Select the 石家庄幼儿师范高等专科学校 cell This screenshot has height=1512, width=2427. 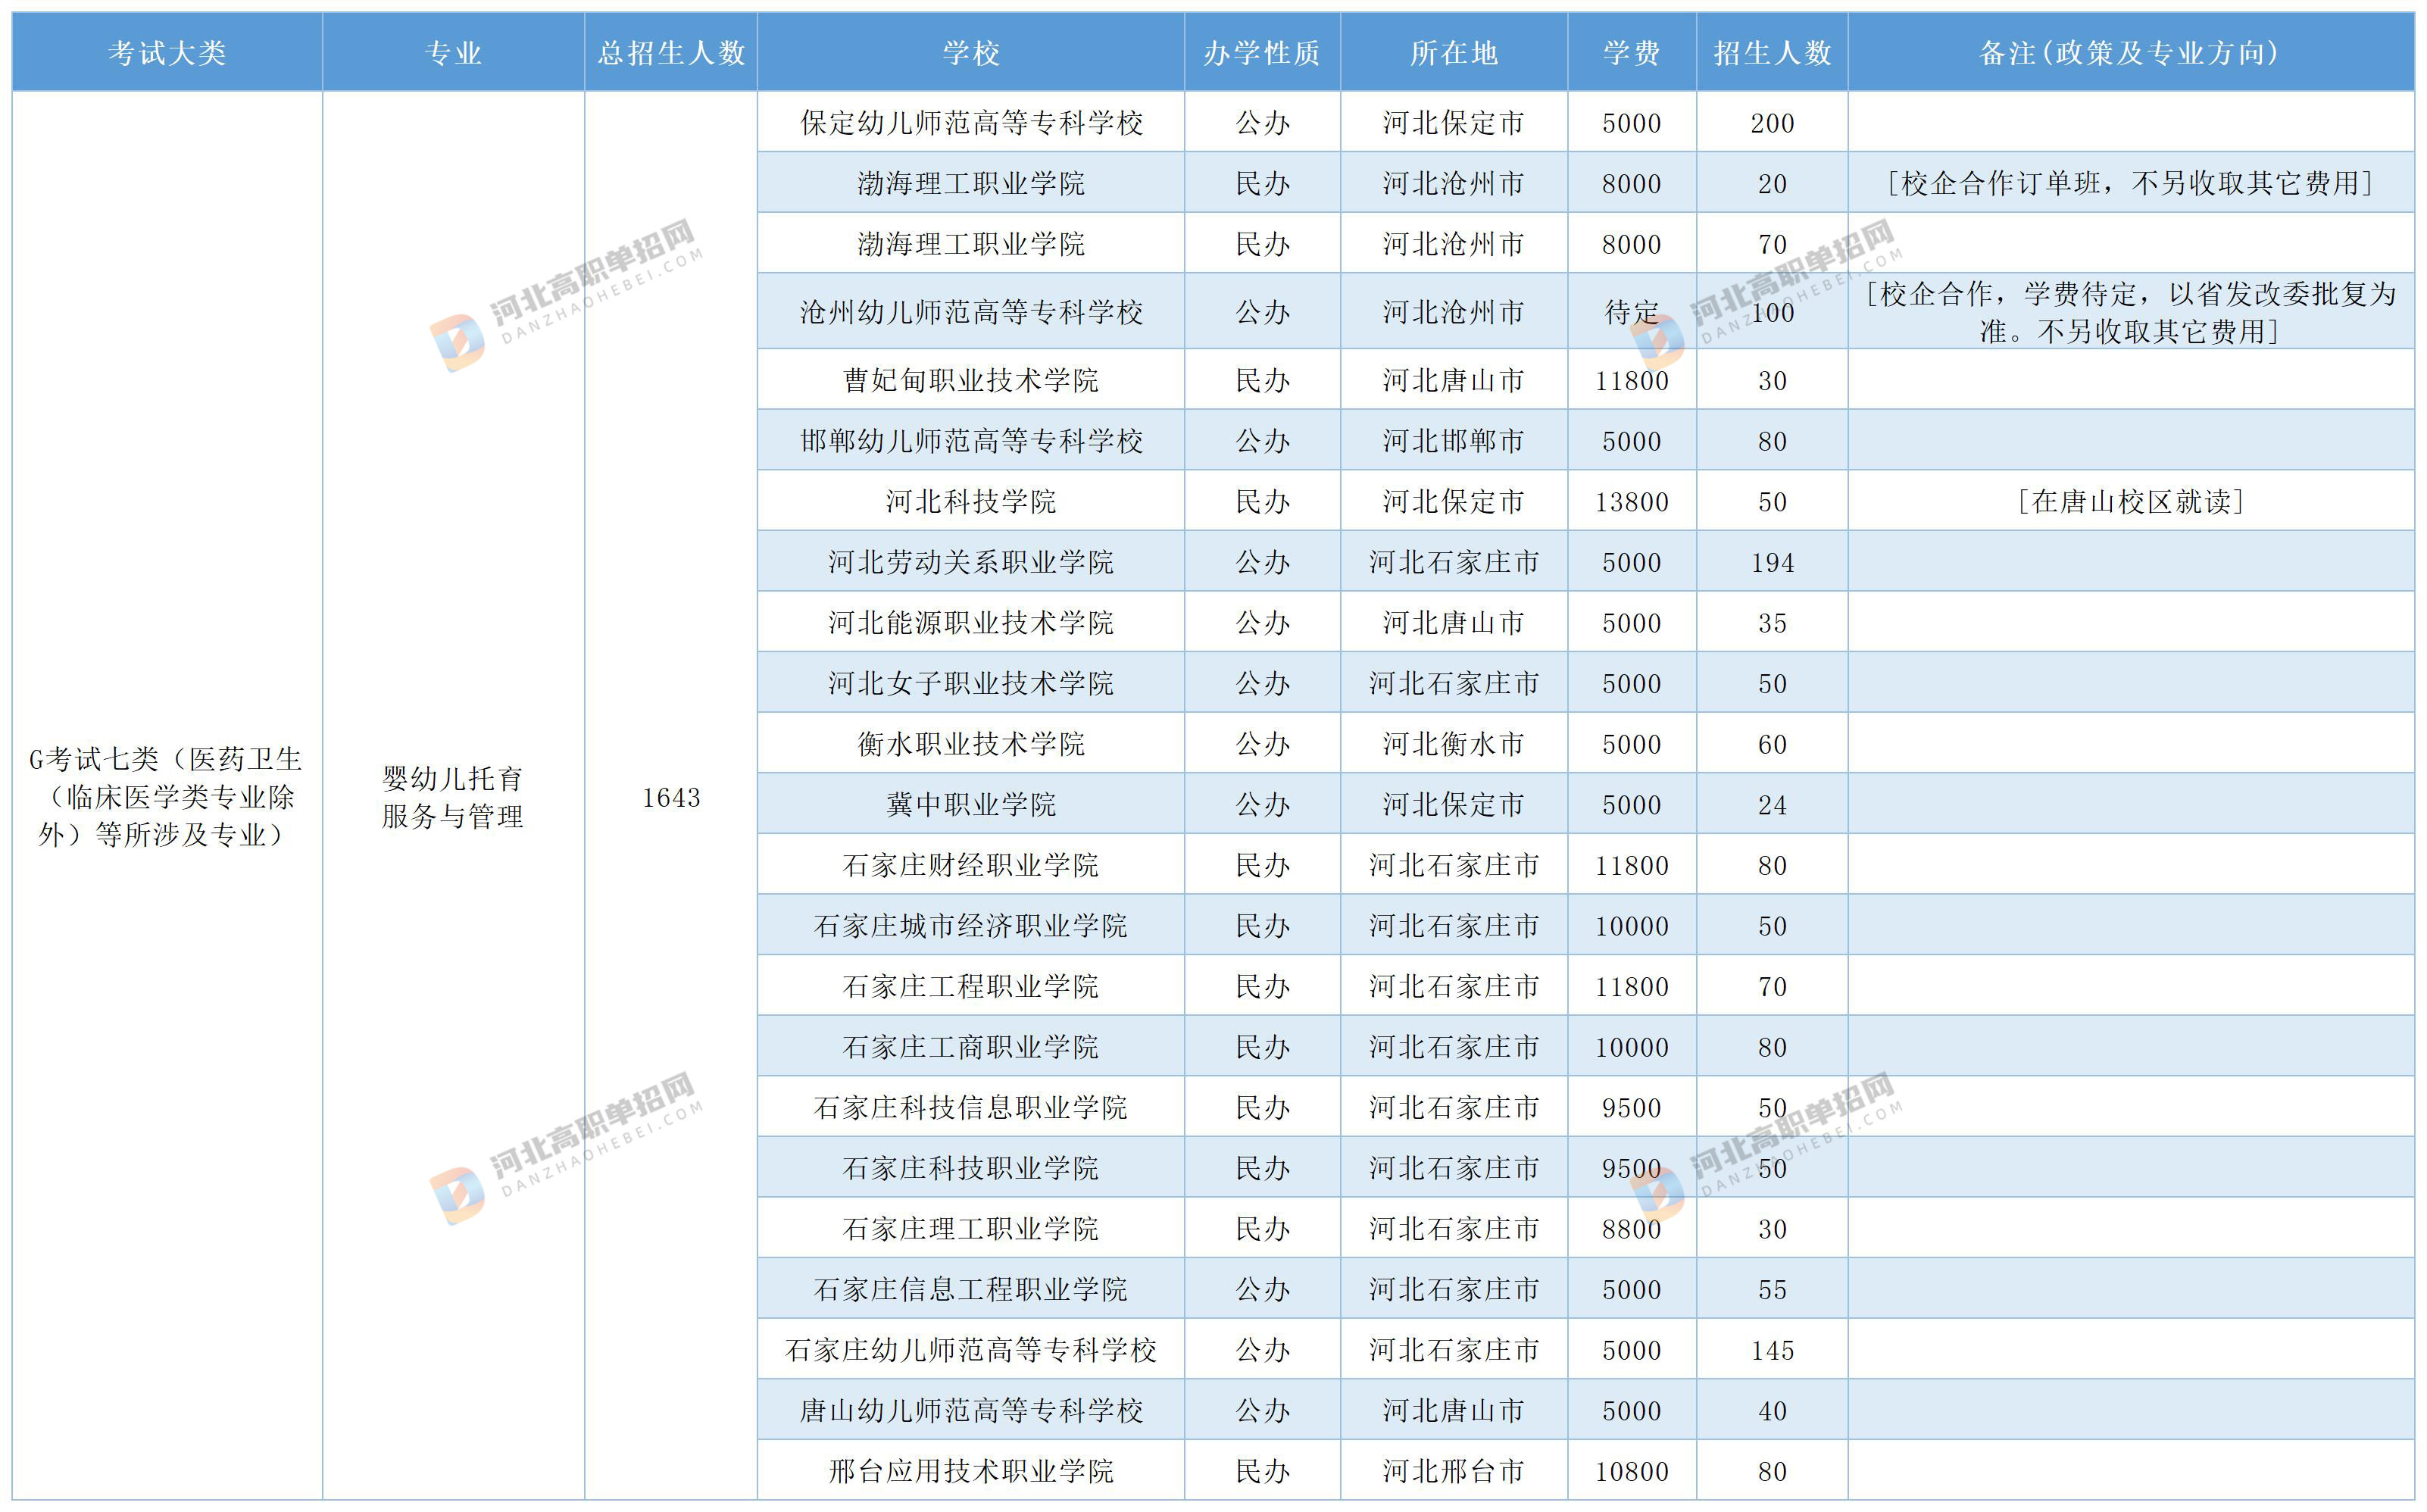(971, 1349)
